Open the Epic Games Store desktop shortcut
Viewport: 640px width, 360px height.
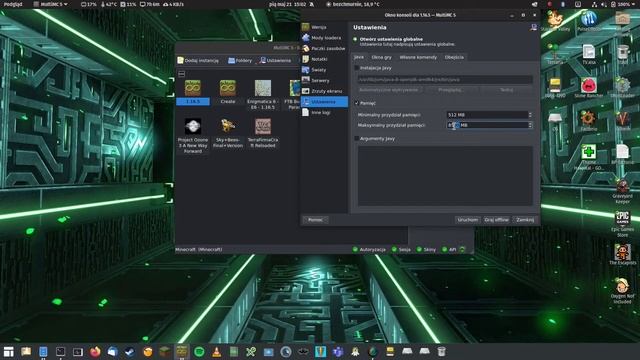(x=622, y=224)
